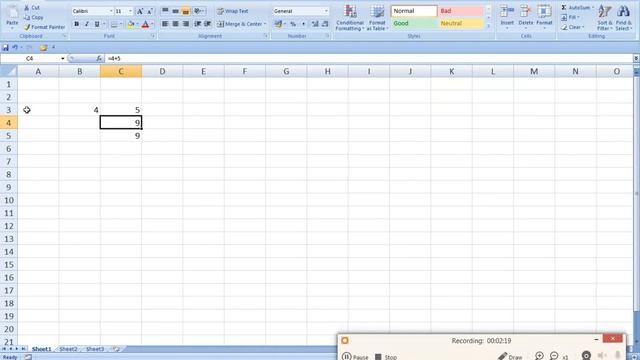The width and height of the screenshot is (640, 360).
Task: Center text horizontally
Action: (175, 24)
